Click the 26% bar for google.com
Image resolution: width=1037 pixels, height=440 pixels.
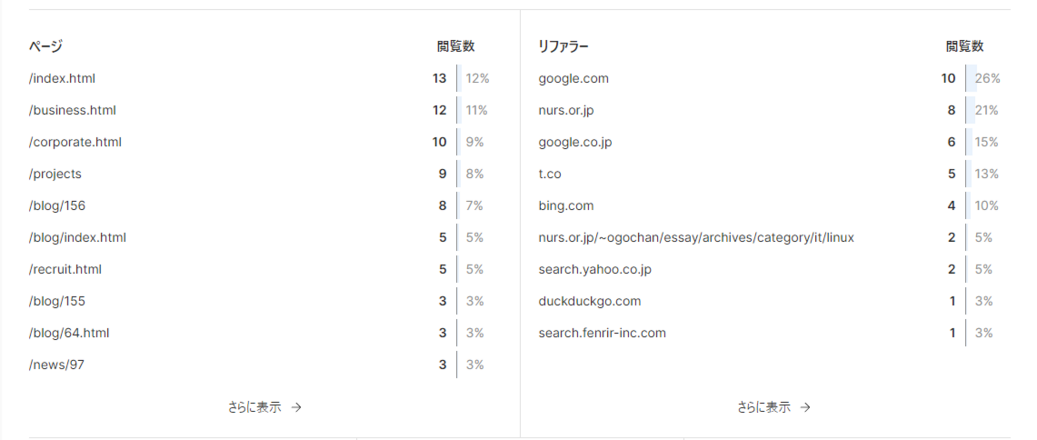(971, 79)
